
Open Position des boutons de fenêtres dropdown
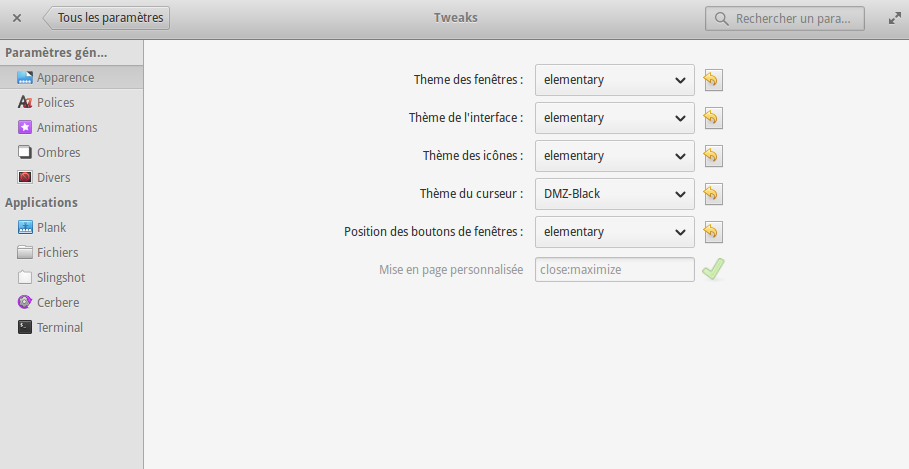click(615, 232)
